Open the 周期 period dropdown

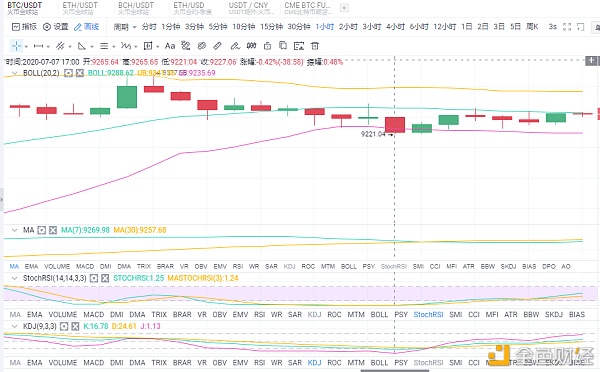[x=125, y=27]
